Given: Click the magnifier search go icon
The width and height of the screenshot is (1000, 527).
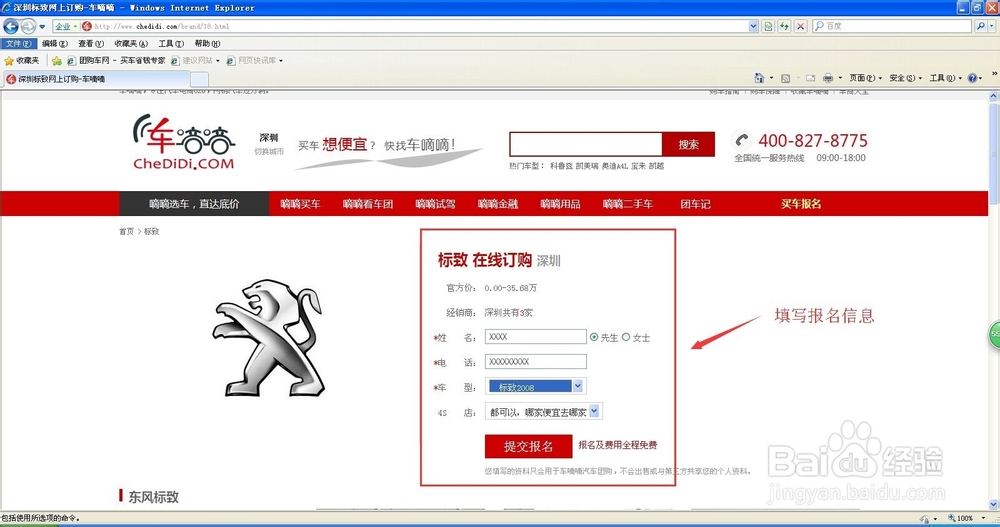Looking at the screenshot, I should (980, 26).
